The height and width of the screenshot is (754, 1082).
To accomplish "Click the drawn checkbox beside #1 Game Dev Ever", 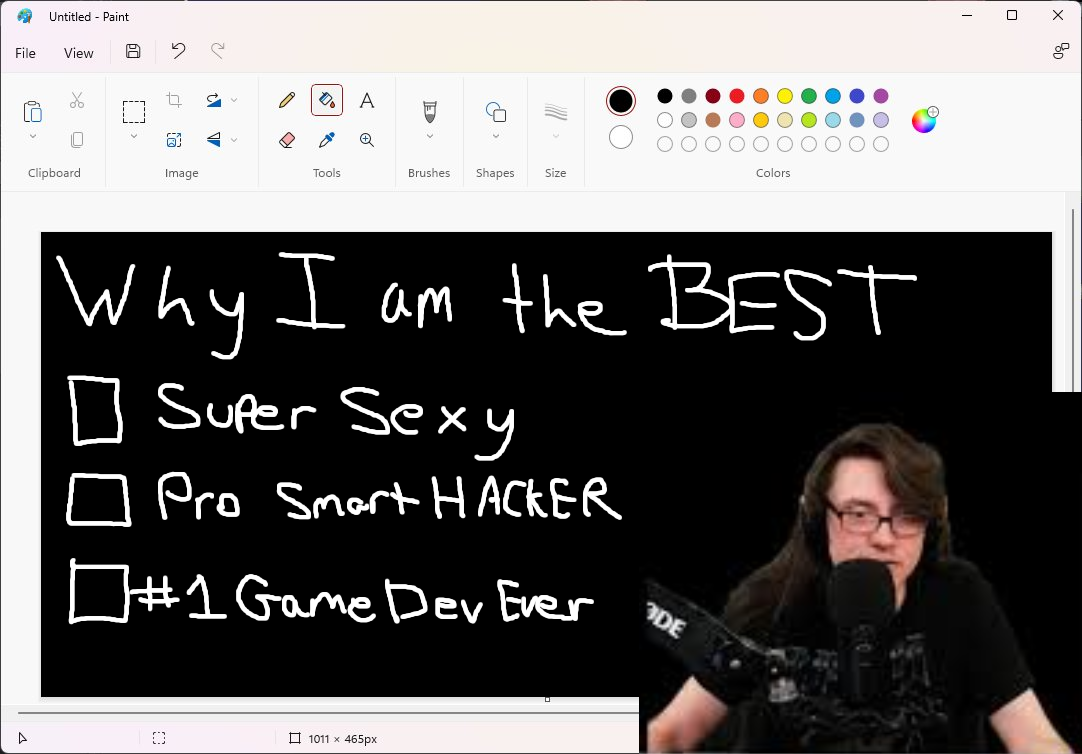I will (99, 593).
